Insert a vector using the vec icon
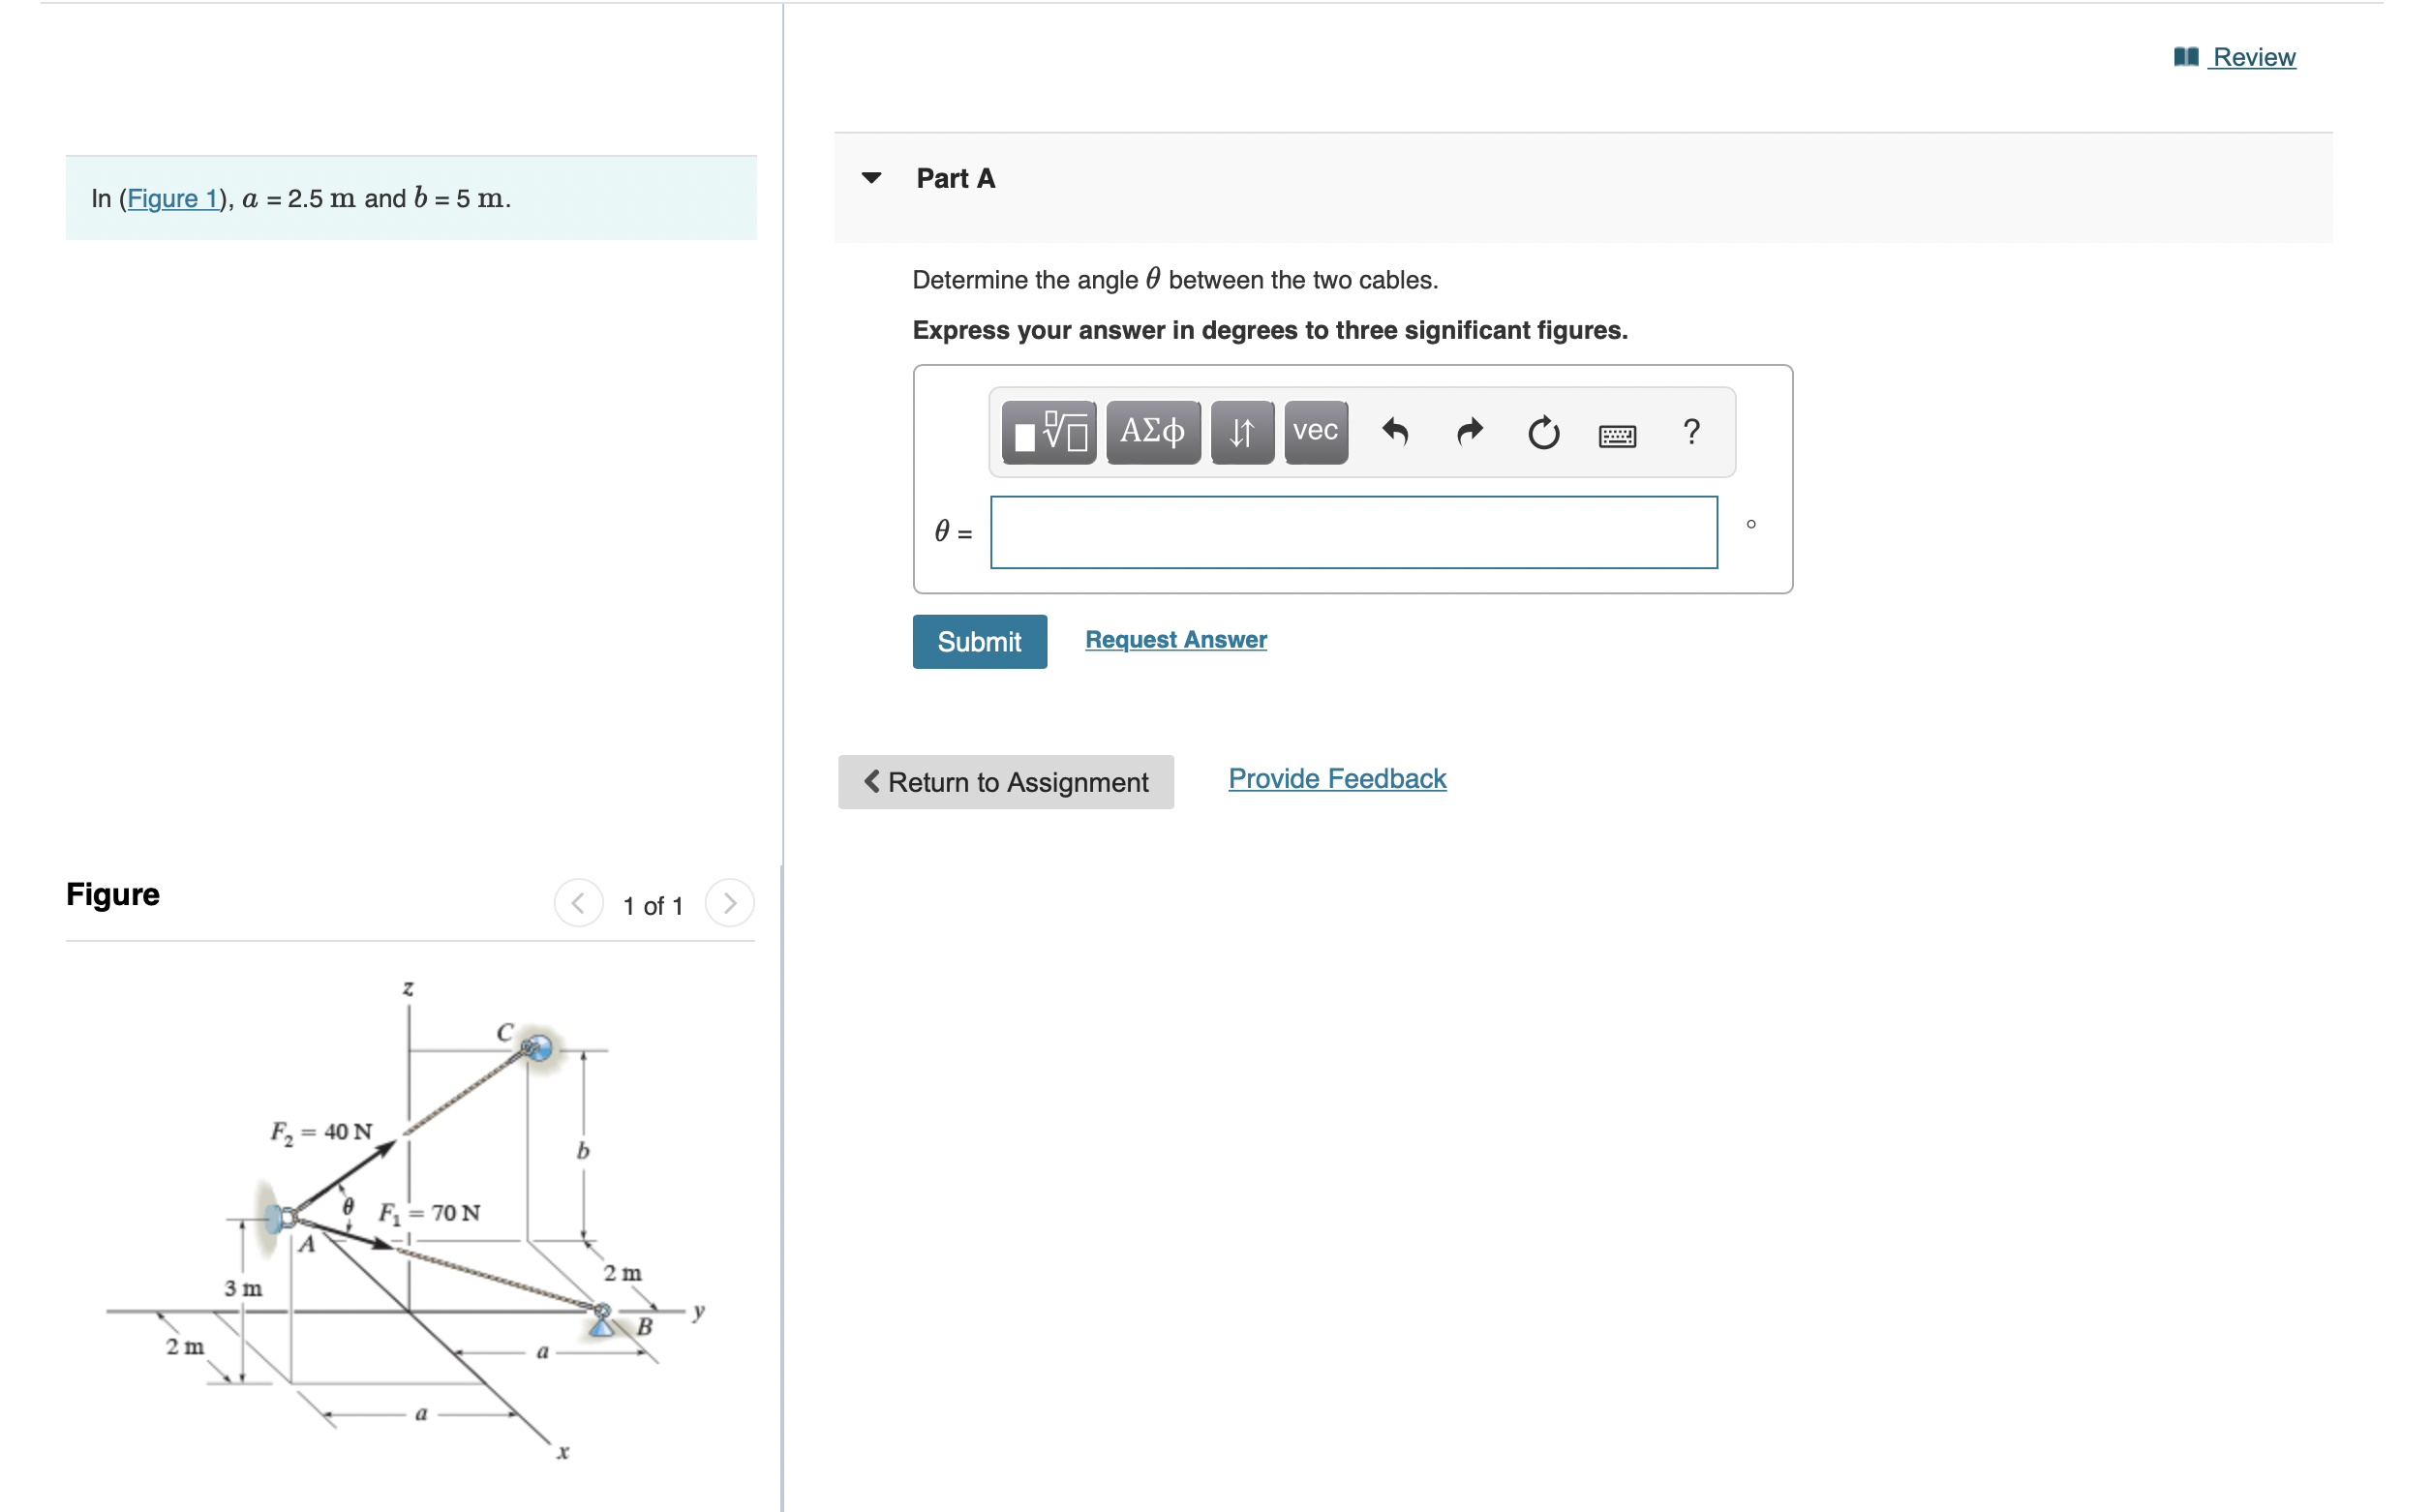This screenshot has height=1512, width=2432. [1314, 432]
